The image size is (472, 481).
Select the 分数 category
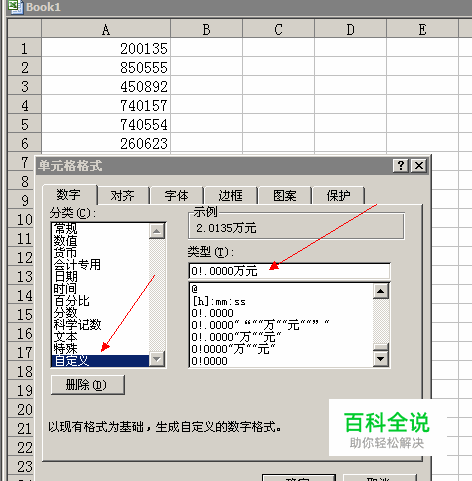click(100, 313)
